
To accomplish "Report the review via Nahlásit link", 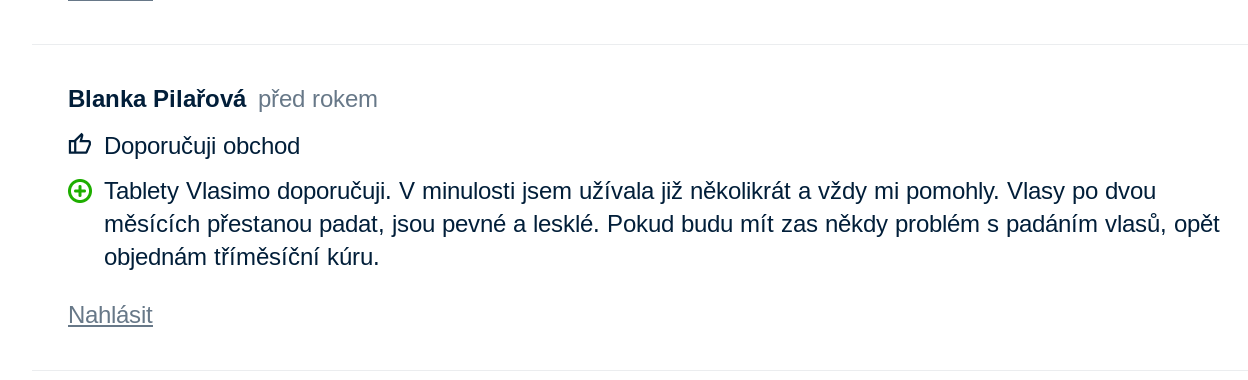I will click(110, 315).
